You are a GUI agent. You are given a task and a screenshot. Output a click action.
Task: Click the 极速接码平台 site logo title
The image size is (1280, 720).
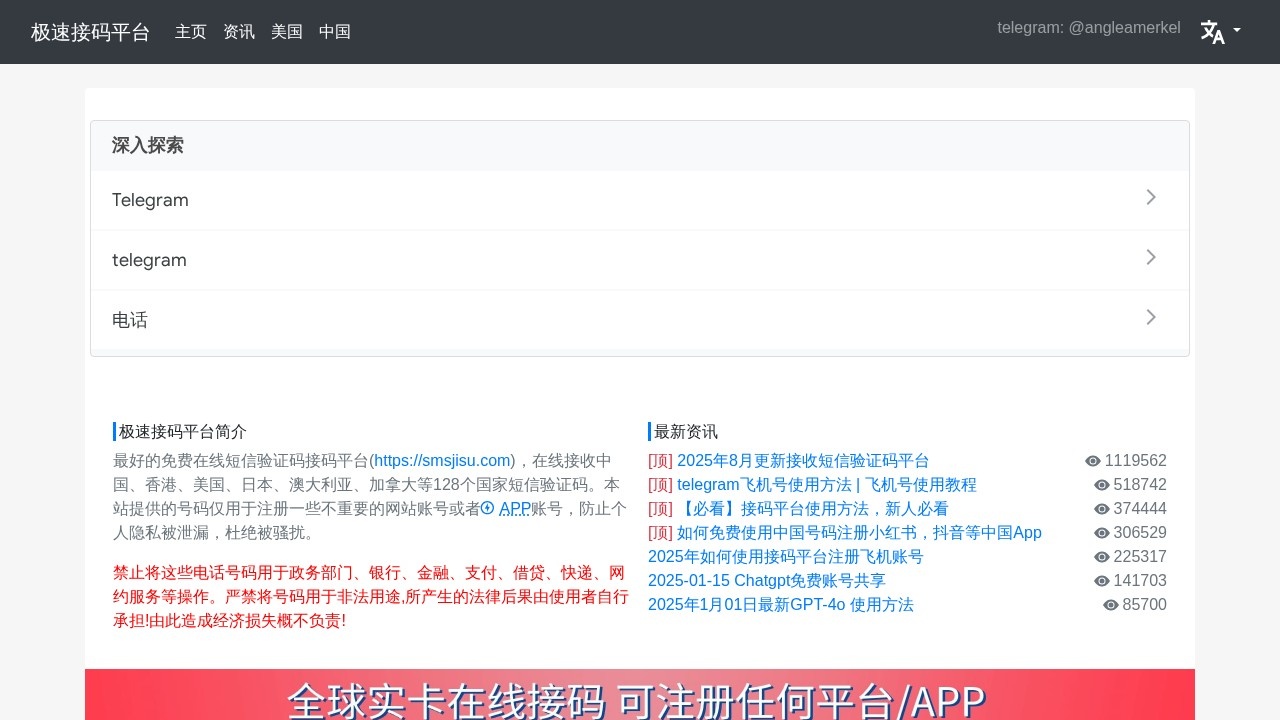[90, 32]
